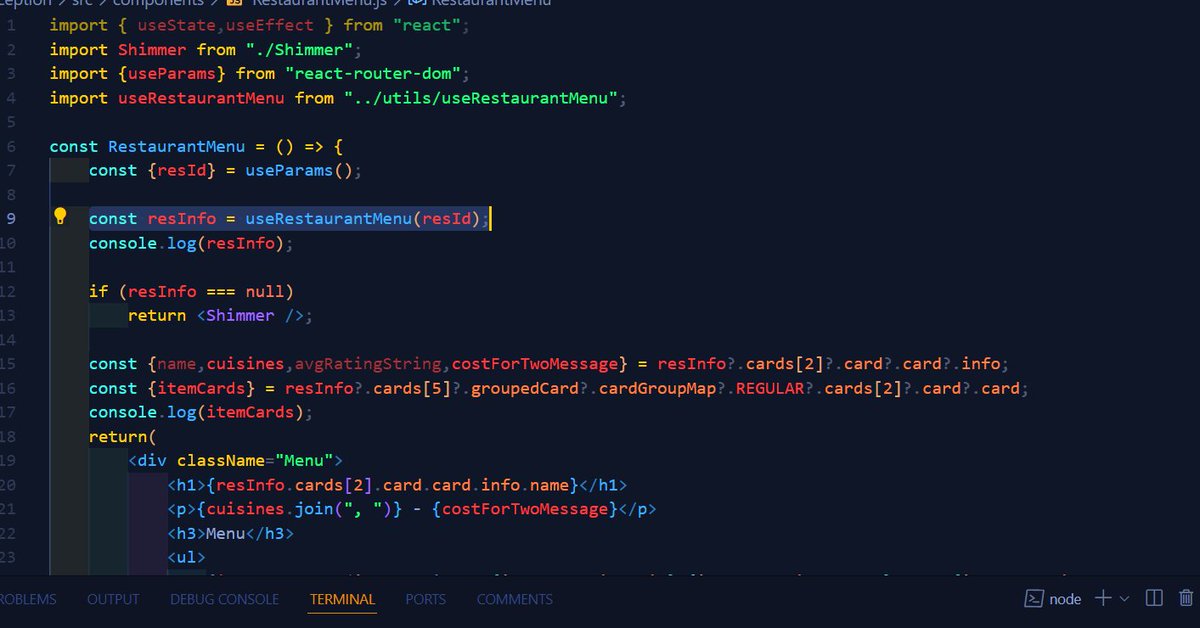Switch to the OUTPUT panel tab
This screenshot has height=628, width=1200.
click(113, 600)
